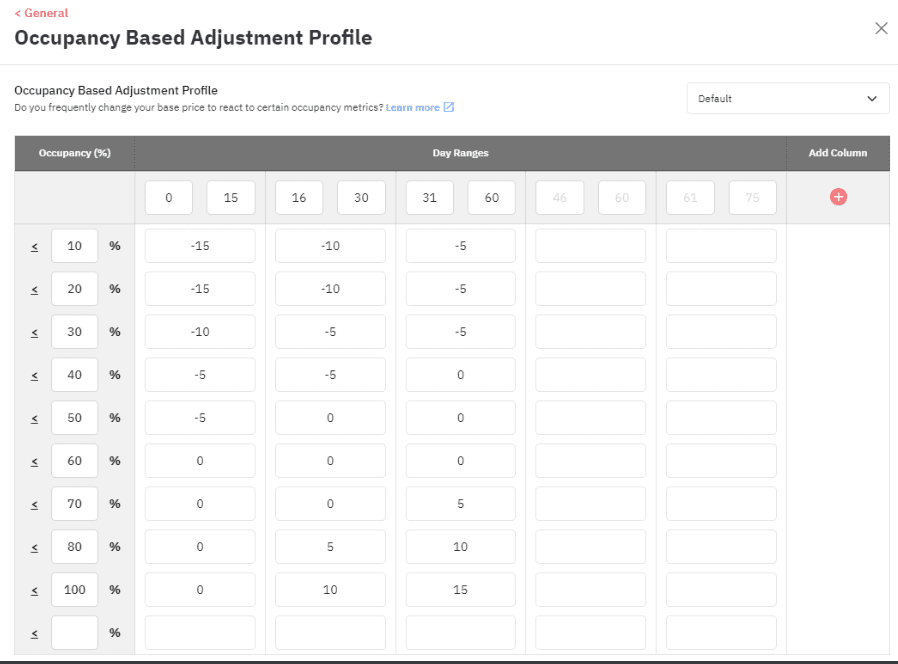Click the 15 adjustment for 100% occupancy
Image resolution: width=898 pixels, height=664 pixels.
click(460, 589)
